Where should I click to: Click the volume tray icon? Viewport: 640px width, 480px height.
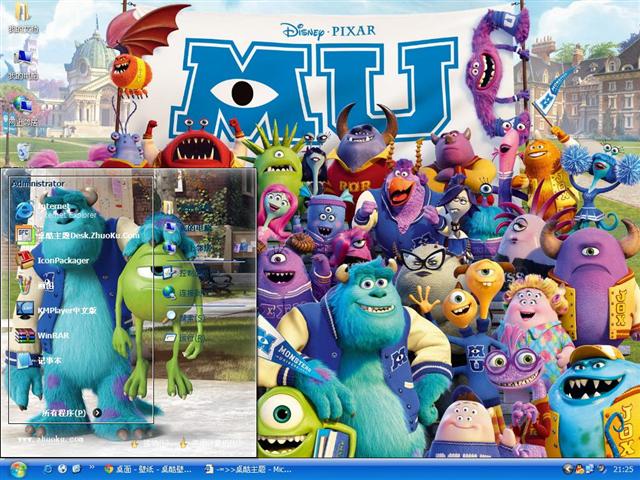(x=601, y=469)
